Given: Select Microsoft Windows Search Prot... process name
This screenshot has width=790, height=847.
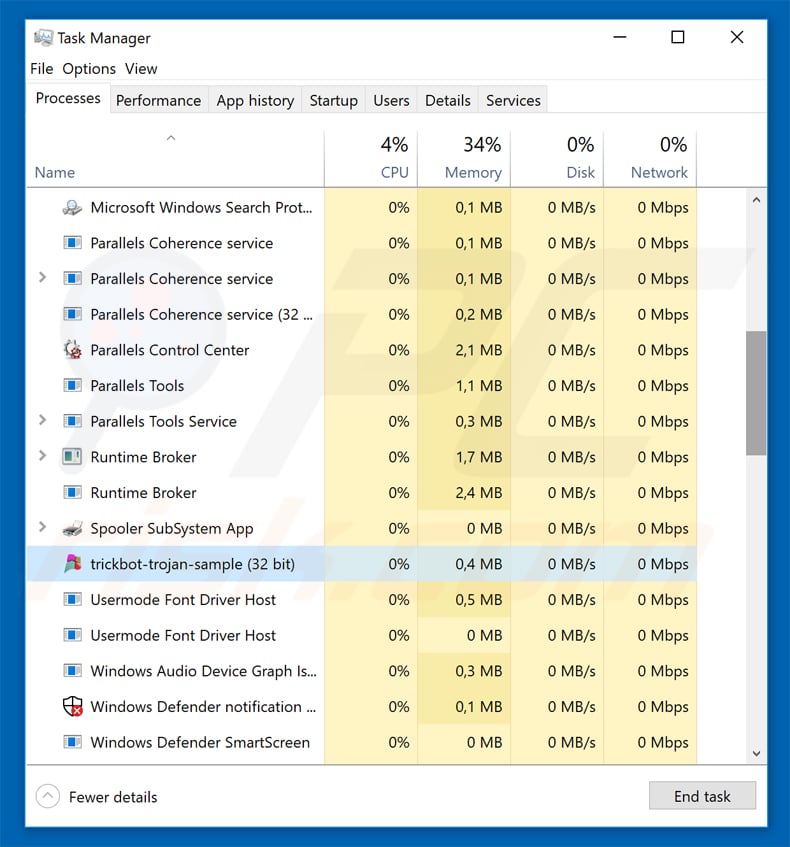Looking at the screenshot, I should tap(201, 207).
